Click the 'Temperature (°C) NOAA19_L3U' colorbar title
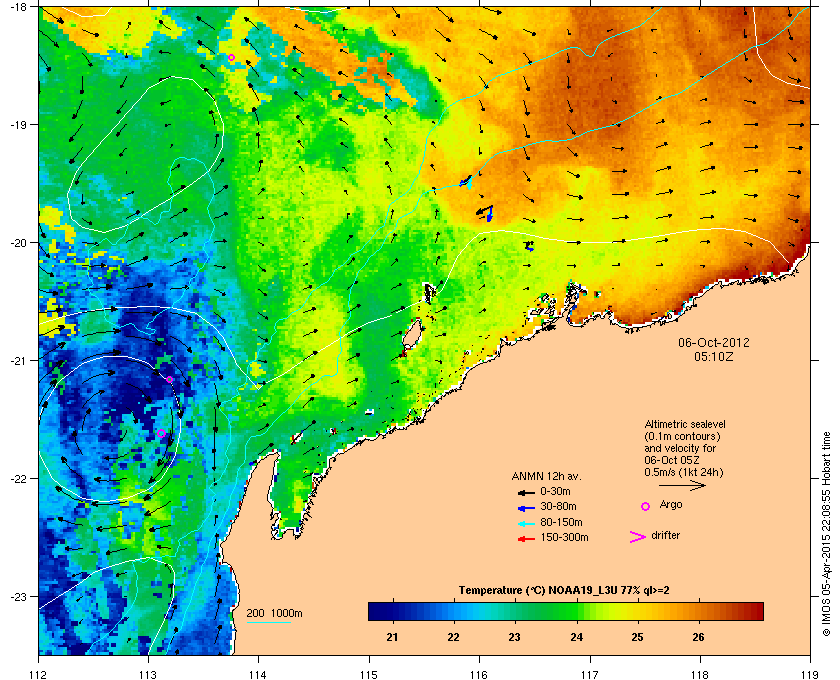Viewport: 840px width, 680px height. coord(538,591)
